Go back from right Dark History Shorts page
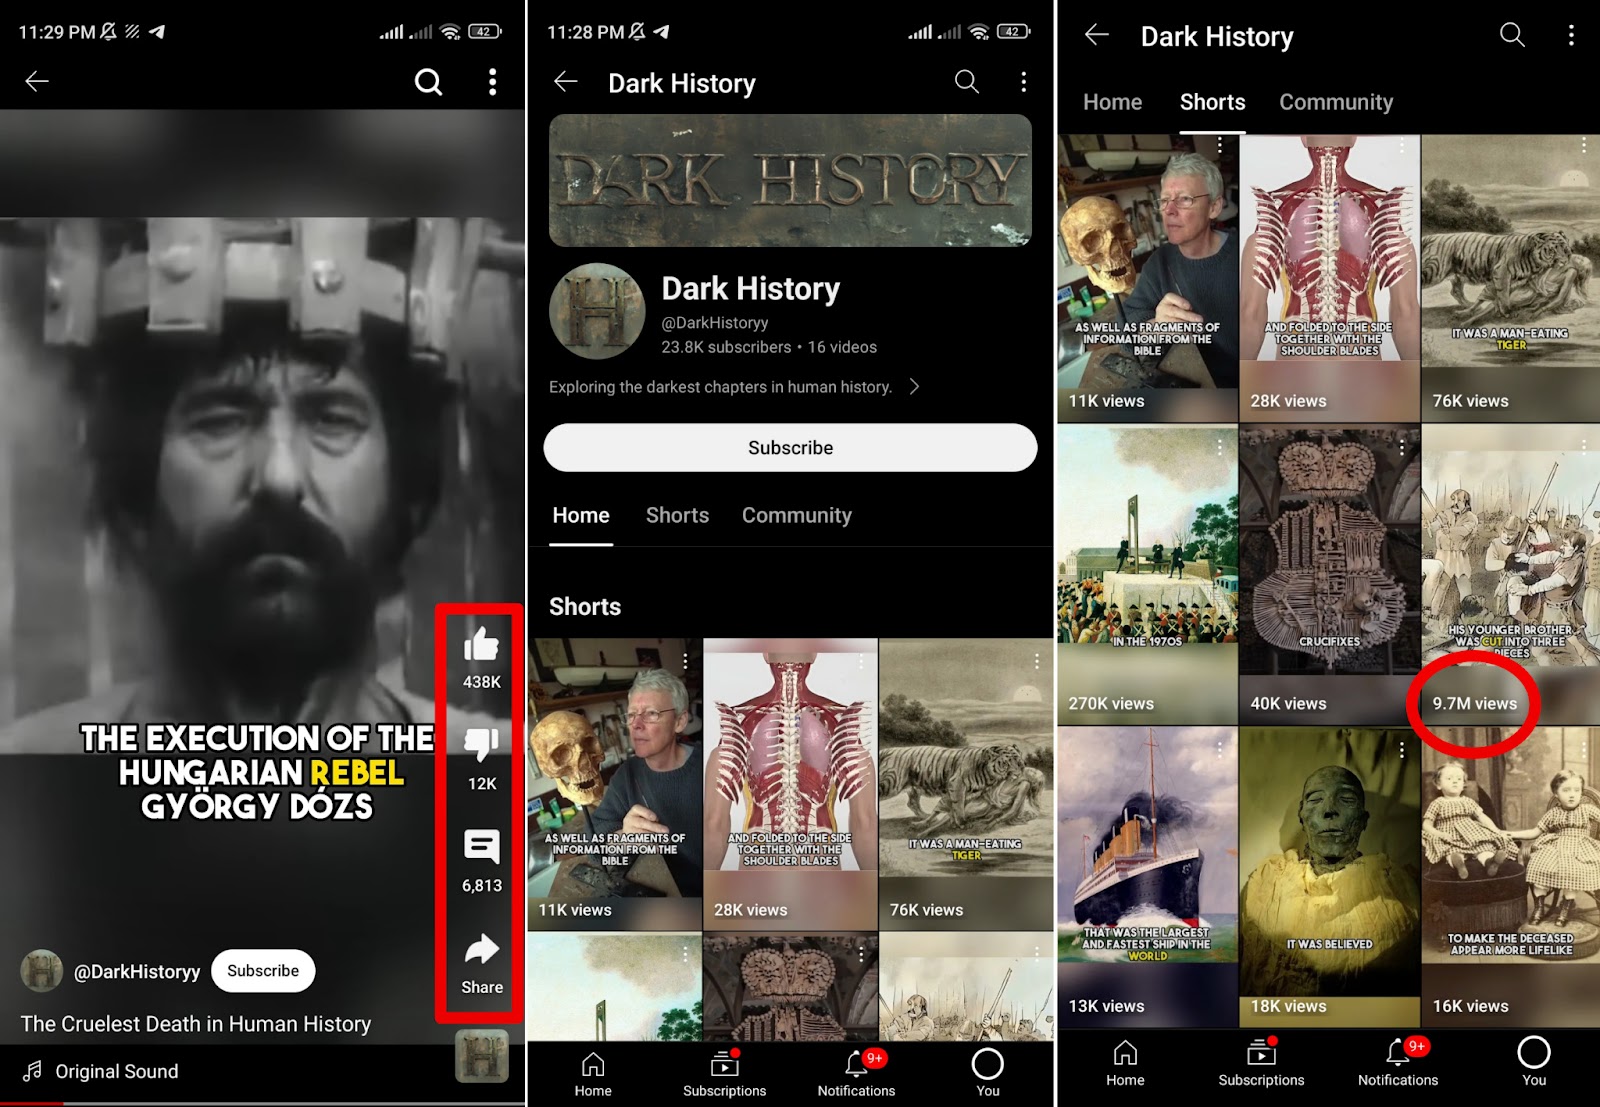Viewport: 1600px width, 1107px height. point(1097,36)
